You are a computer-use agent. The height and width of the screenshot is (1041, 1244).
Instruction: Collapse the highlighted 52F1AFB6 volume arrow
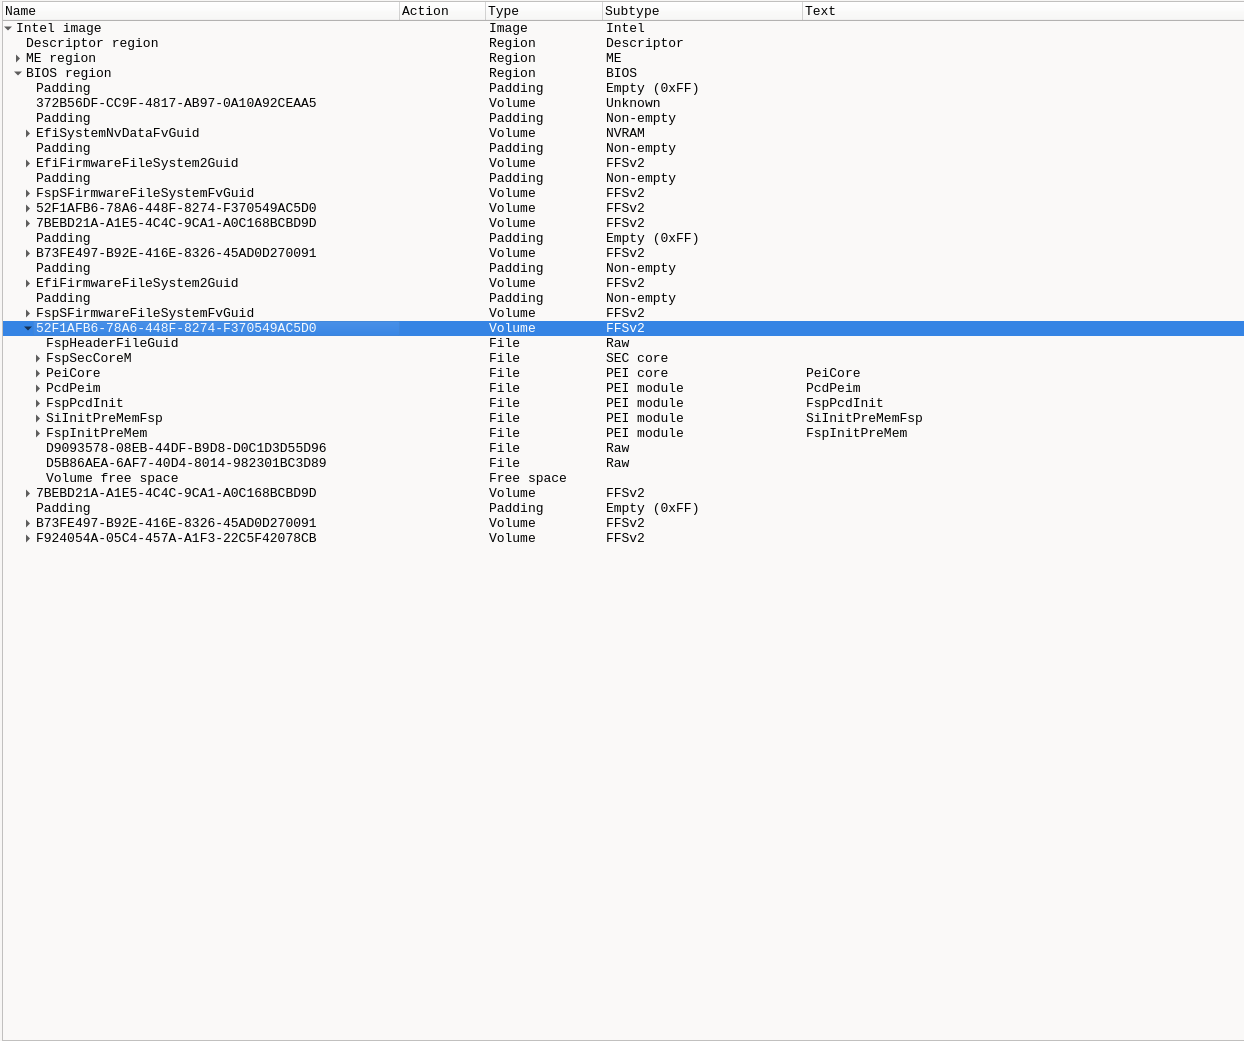[x=28, y=328]
